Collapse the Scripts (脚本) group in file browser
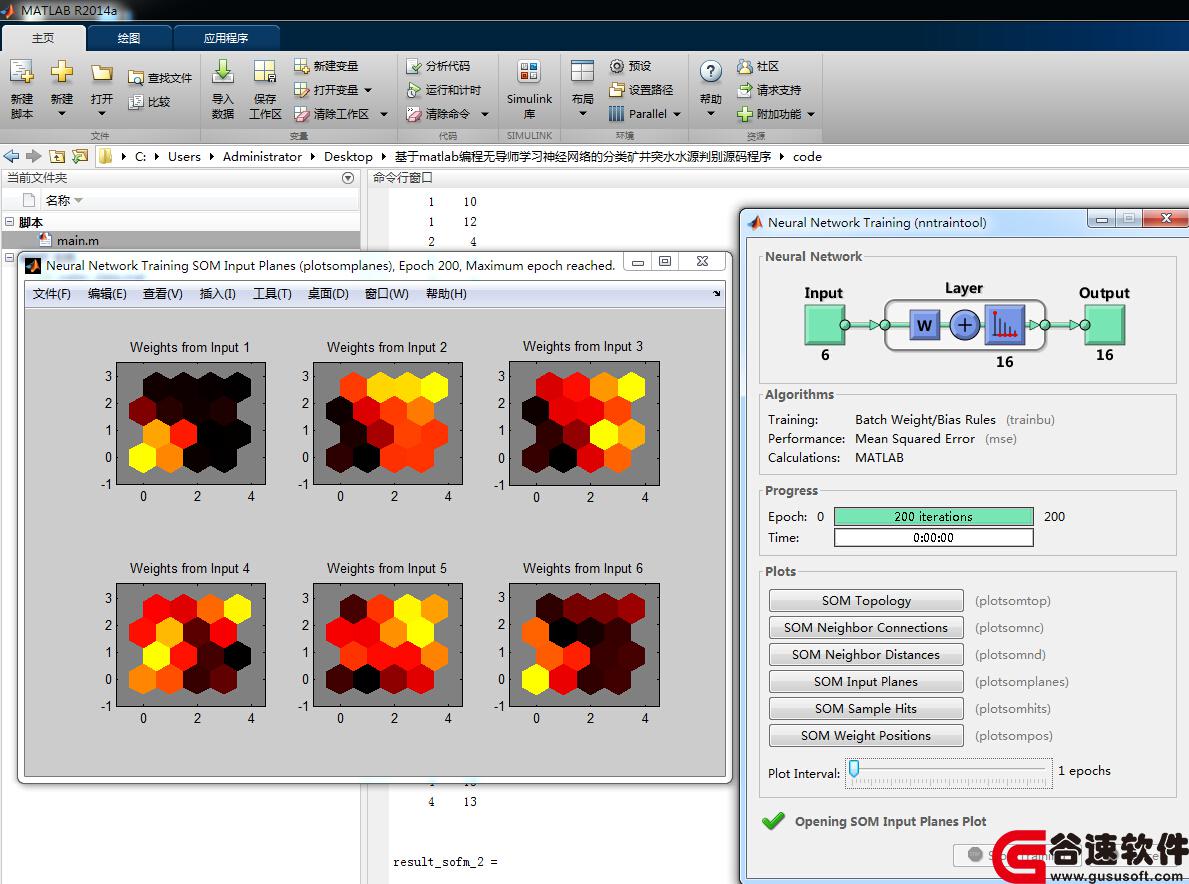 9,222
